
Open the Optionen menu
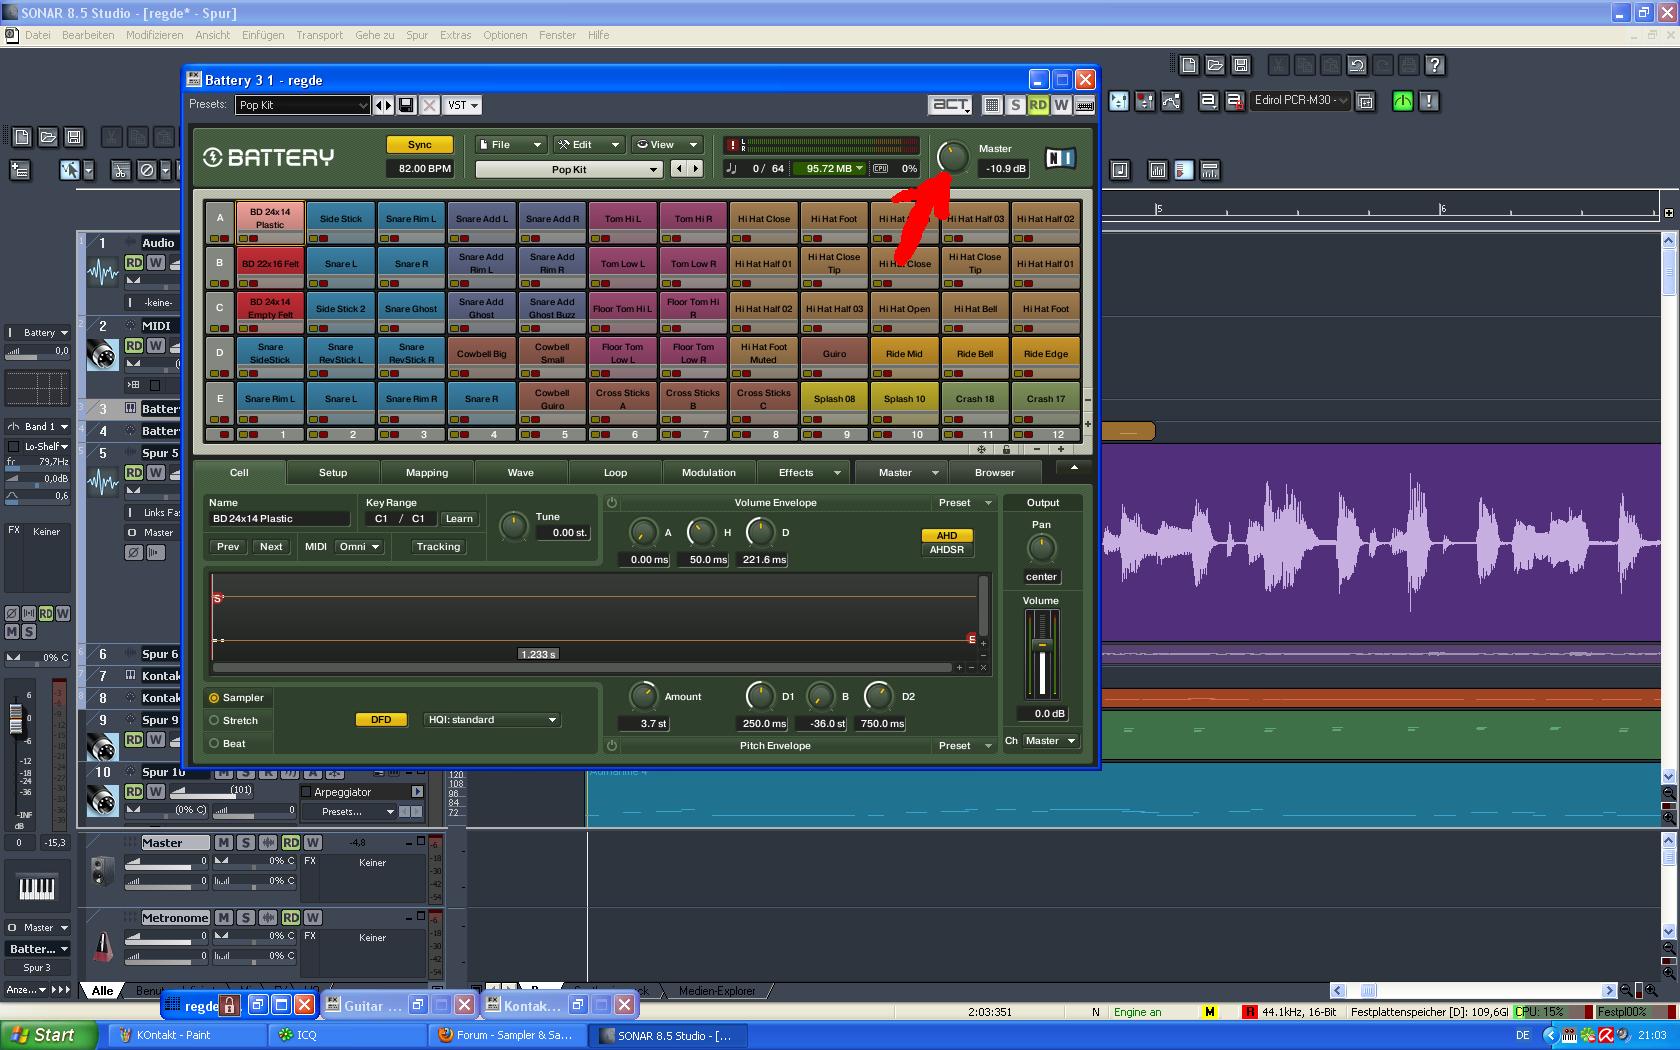point(505,35)
